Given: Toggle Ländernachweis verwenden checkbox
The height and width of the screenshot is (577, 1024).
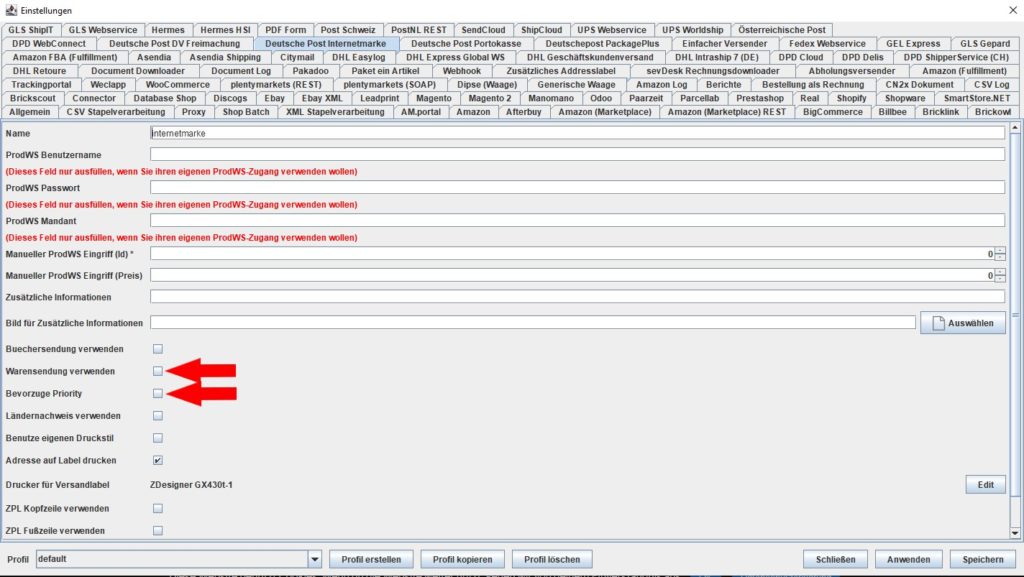Looking at the screenshot, I should 158,416.
